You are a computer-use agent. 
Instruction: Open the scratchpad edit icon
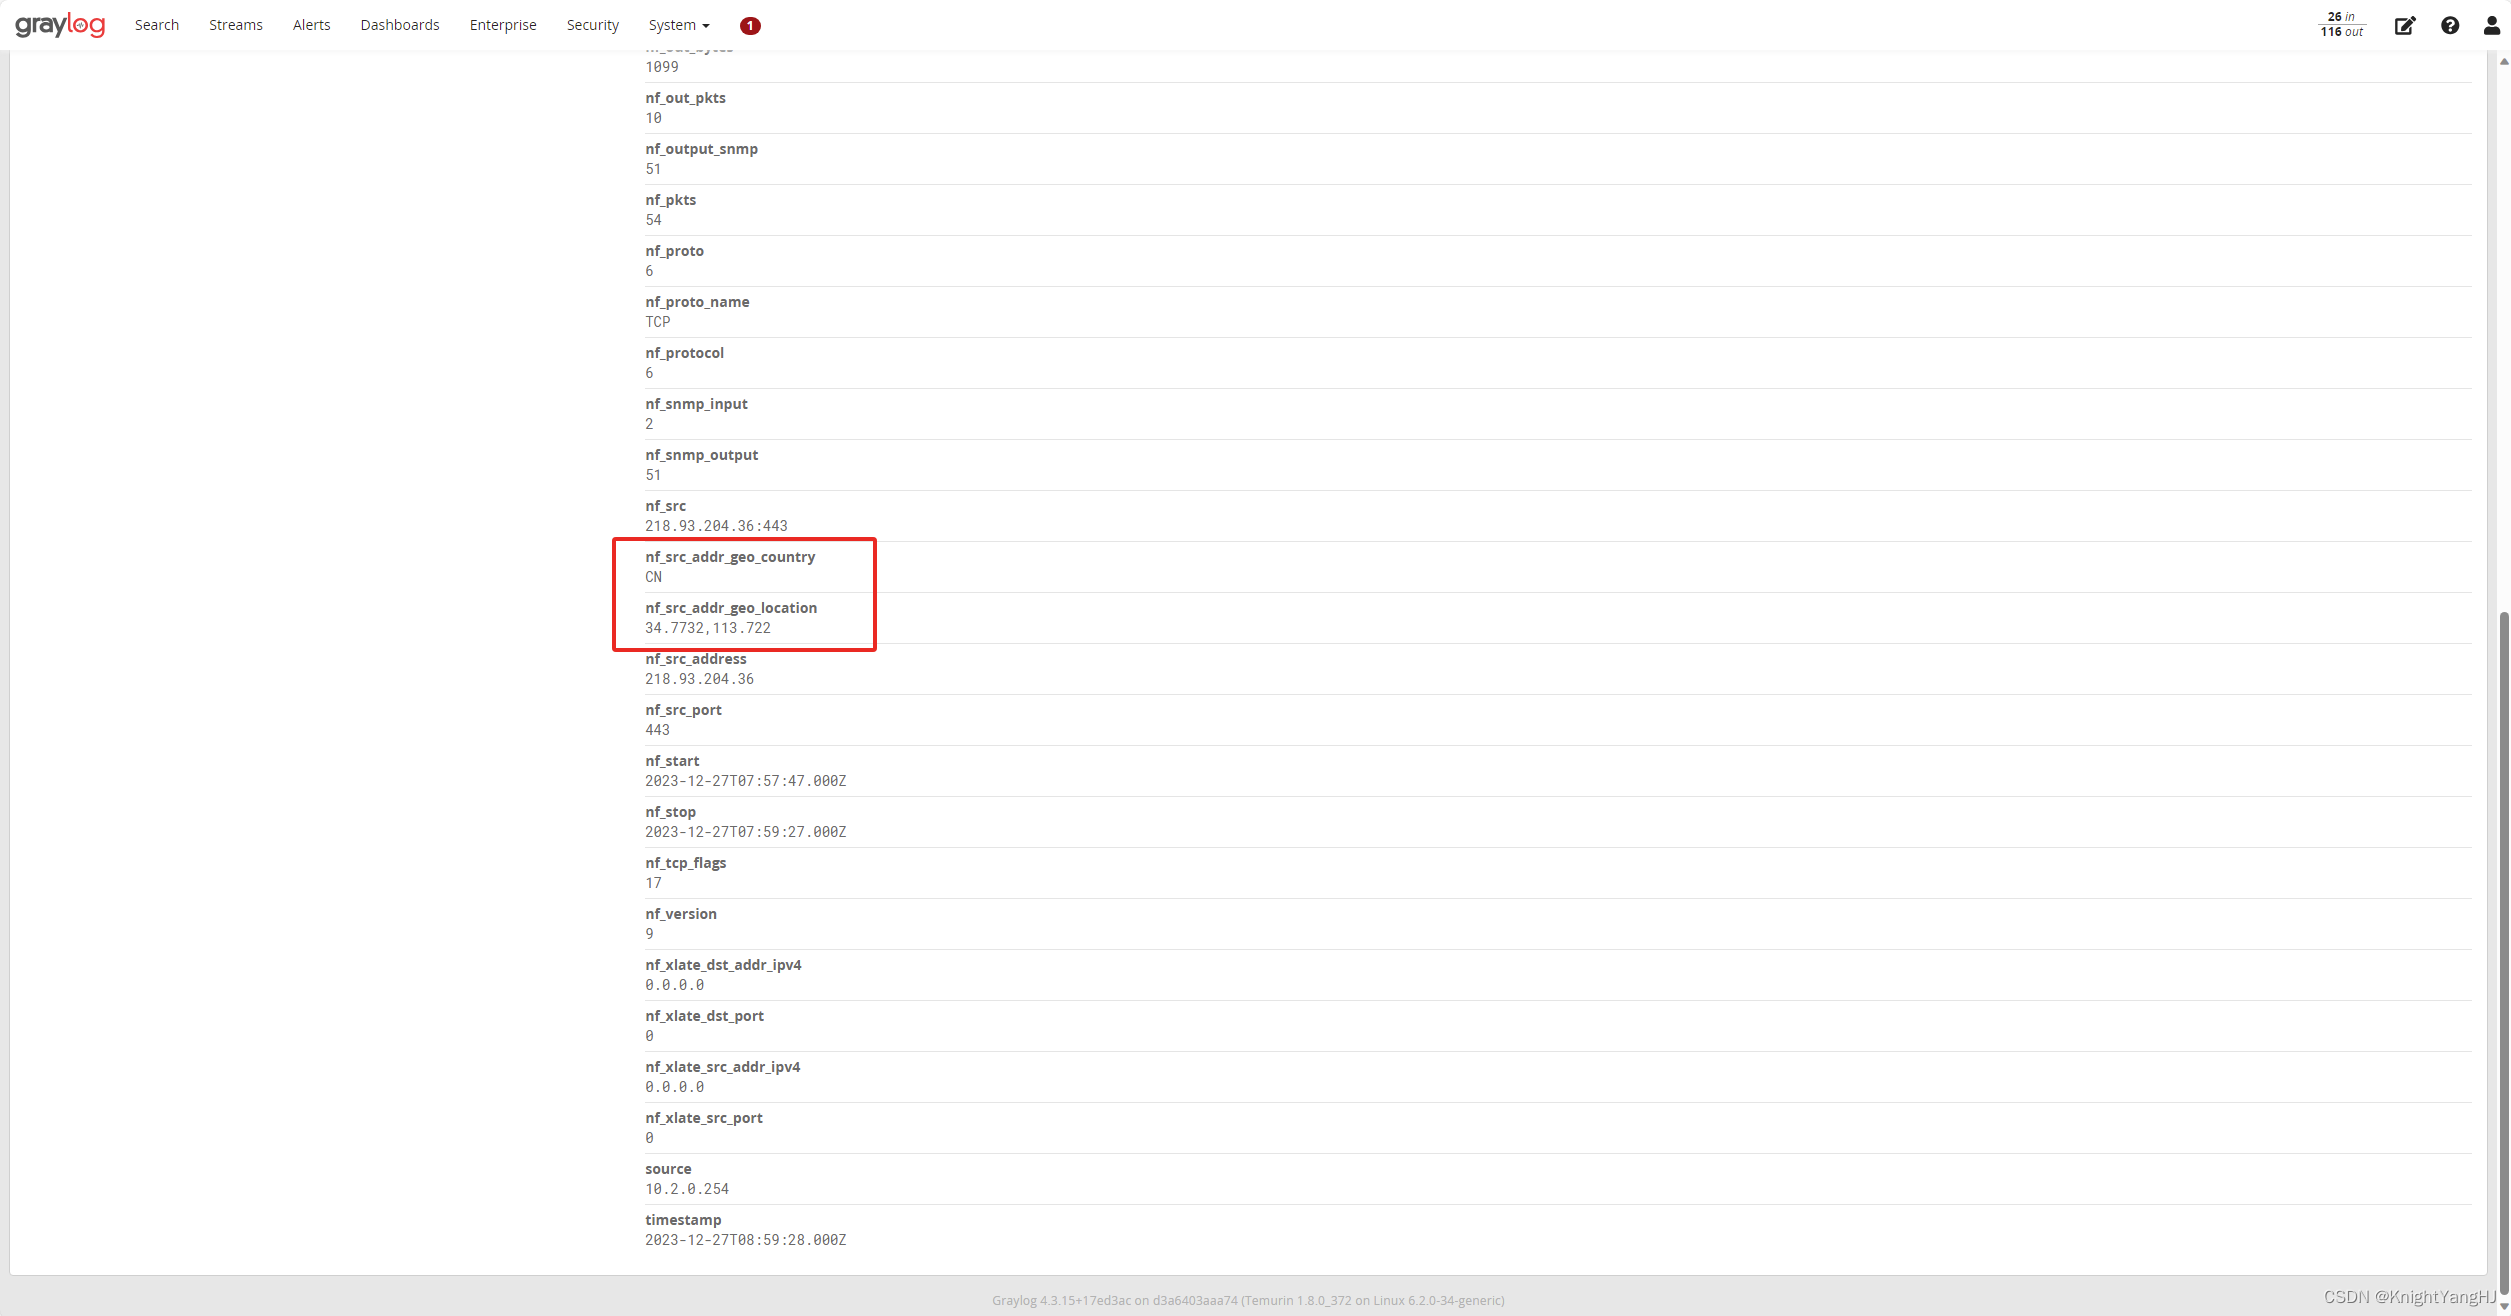click(x=2405, y=26)
